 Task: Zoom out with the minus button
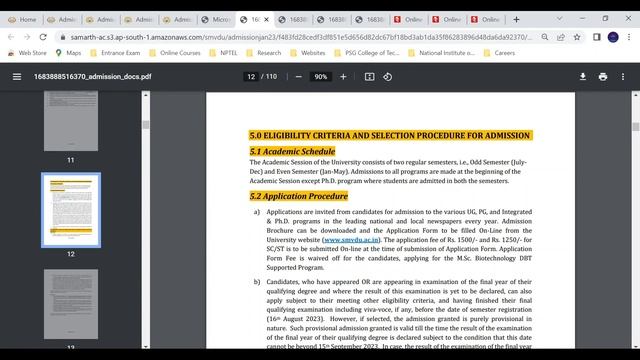(298, 77)
